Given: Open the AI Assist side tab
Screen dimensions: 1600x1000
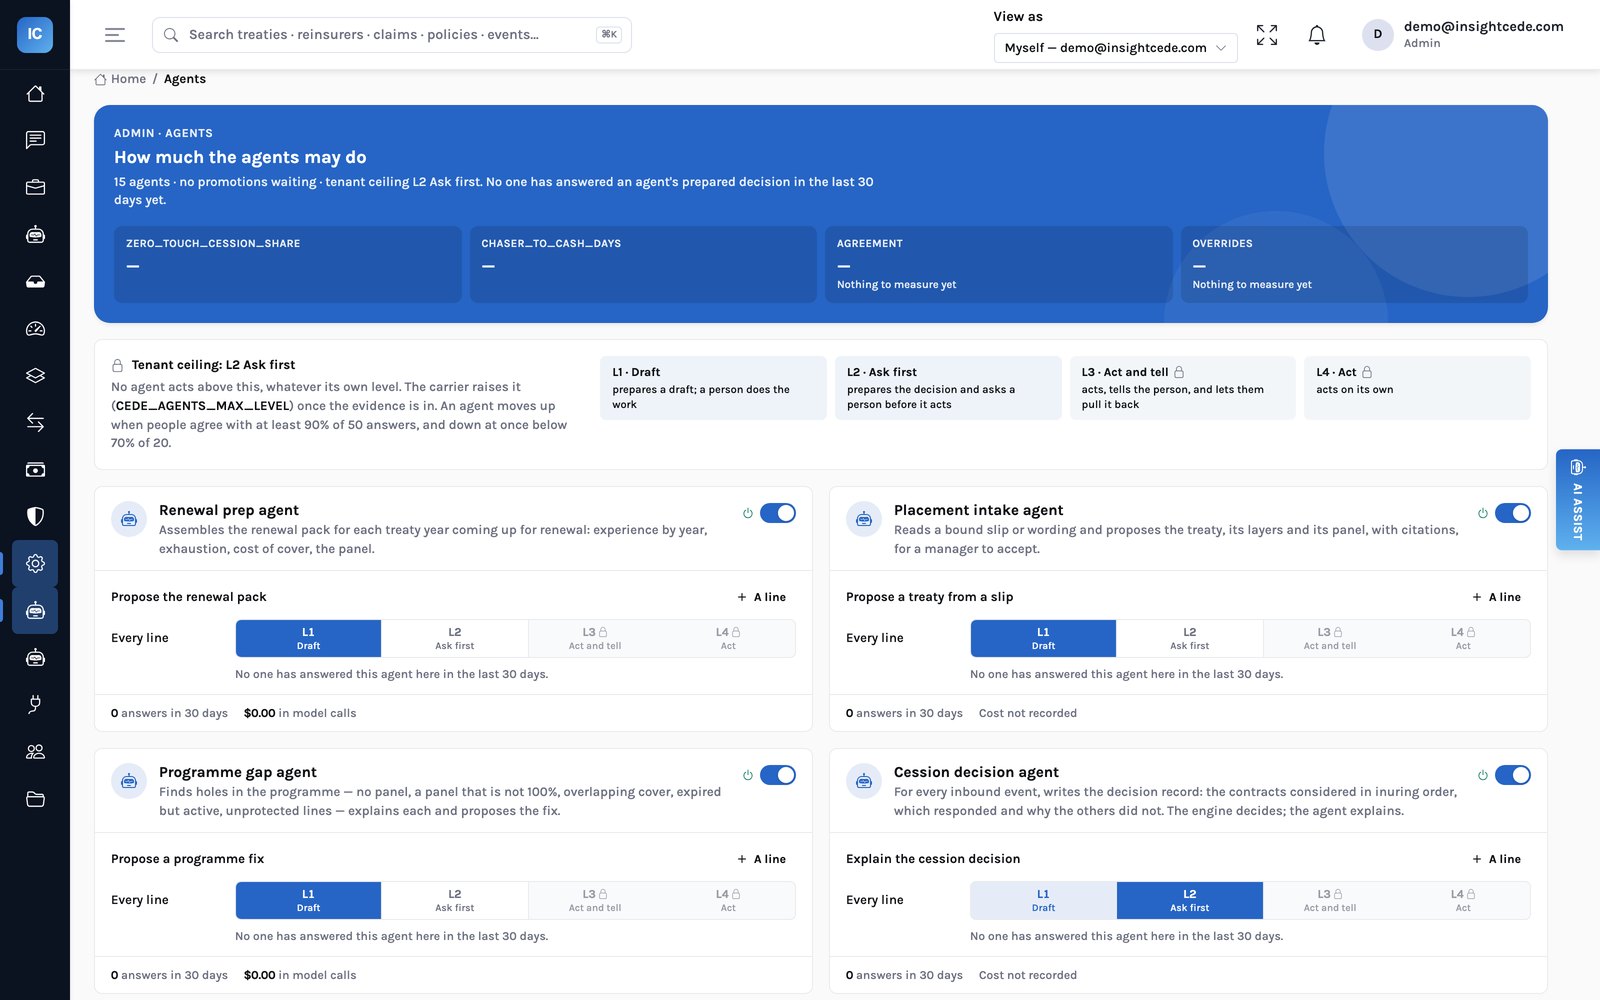Looking at the screenshot, I should tap(1578, 499).
